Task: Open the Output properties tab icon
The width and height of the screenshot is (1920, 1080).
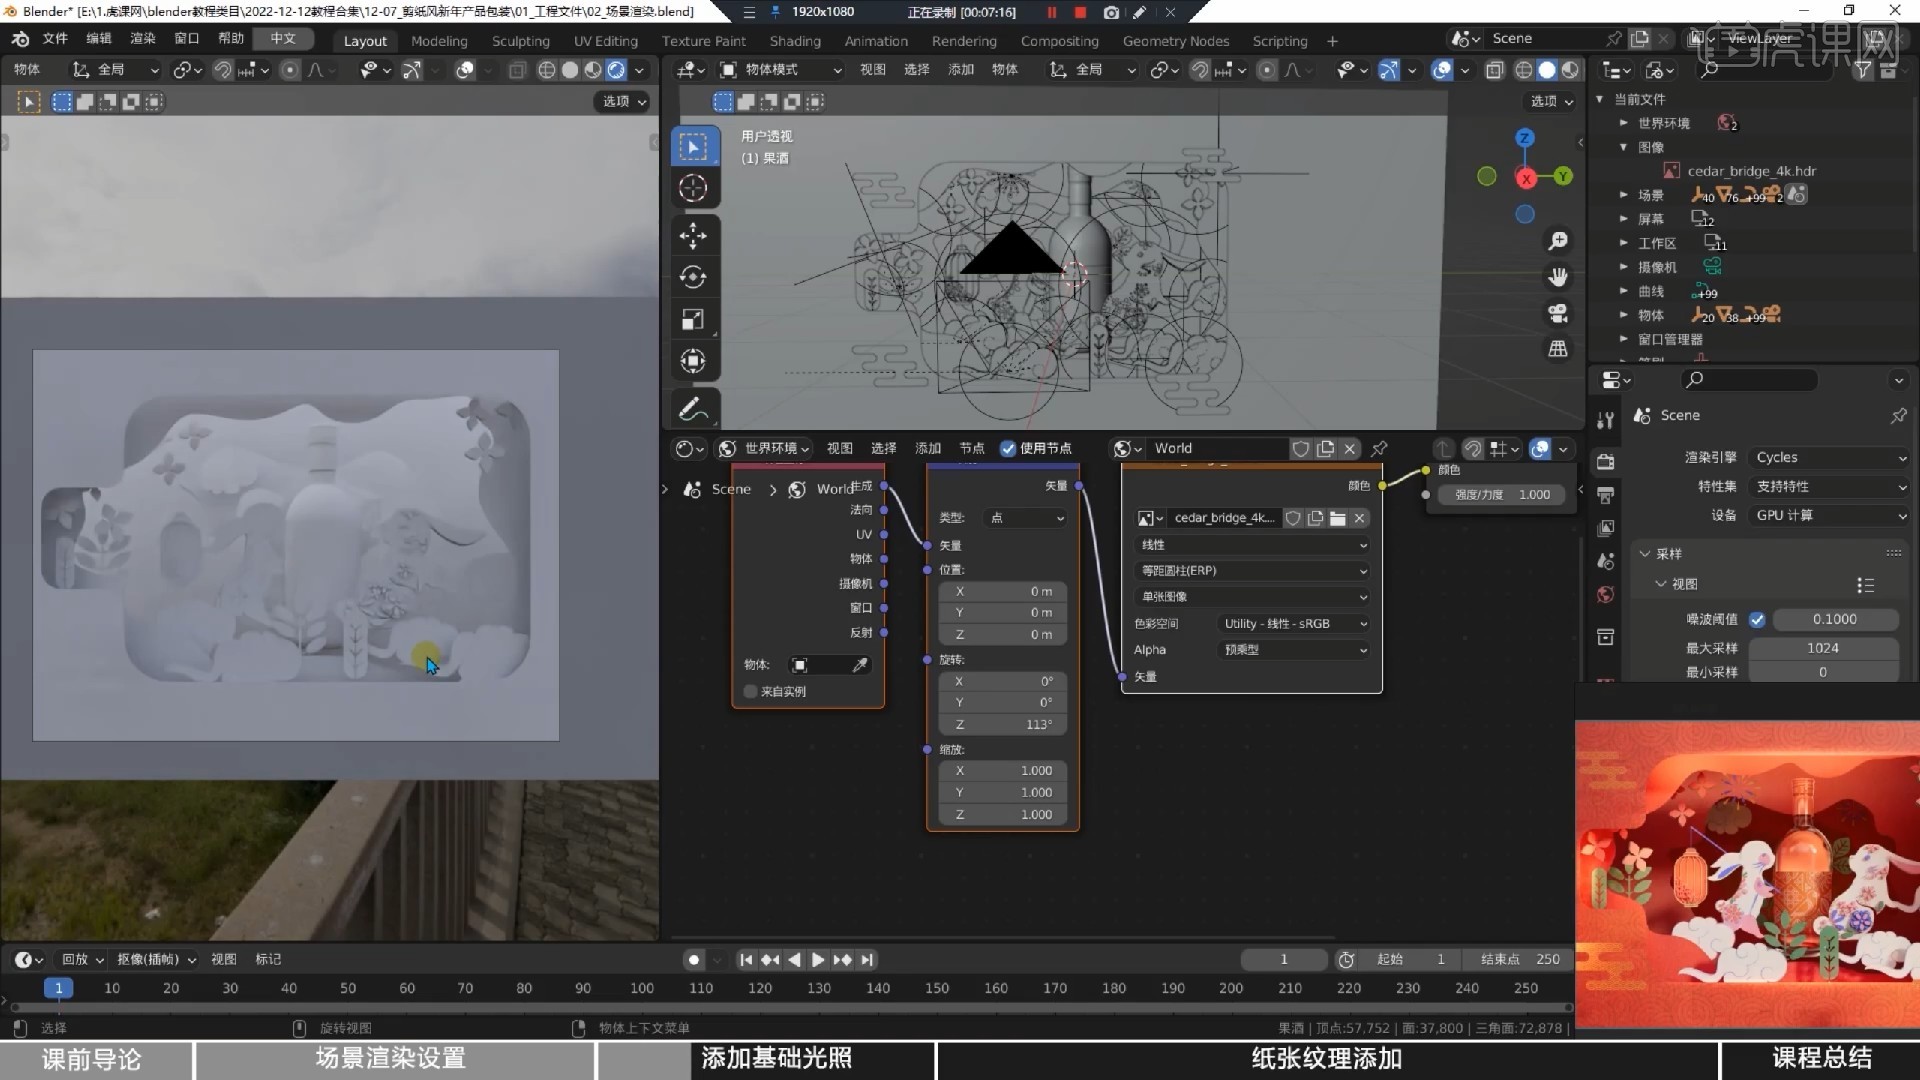Action: 1606,495
